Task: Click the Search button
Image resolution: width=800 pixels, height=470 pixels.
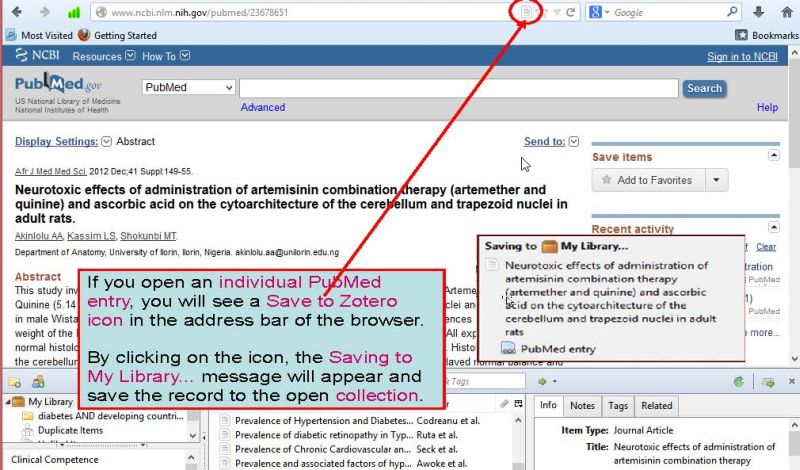Action: point(704,88)
